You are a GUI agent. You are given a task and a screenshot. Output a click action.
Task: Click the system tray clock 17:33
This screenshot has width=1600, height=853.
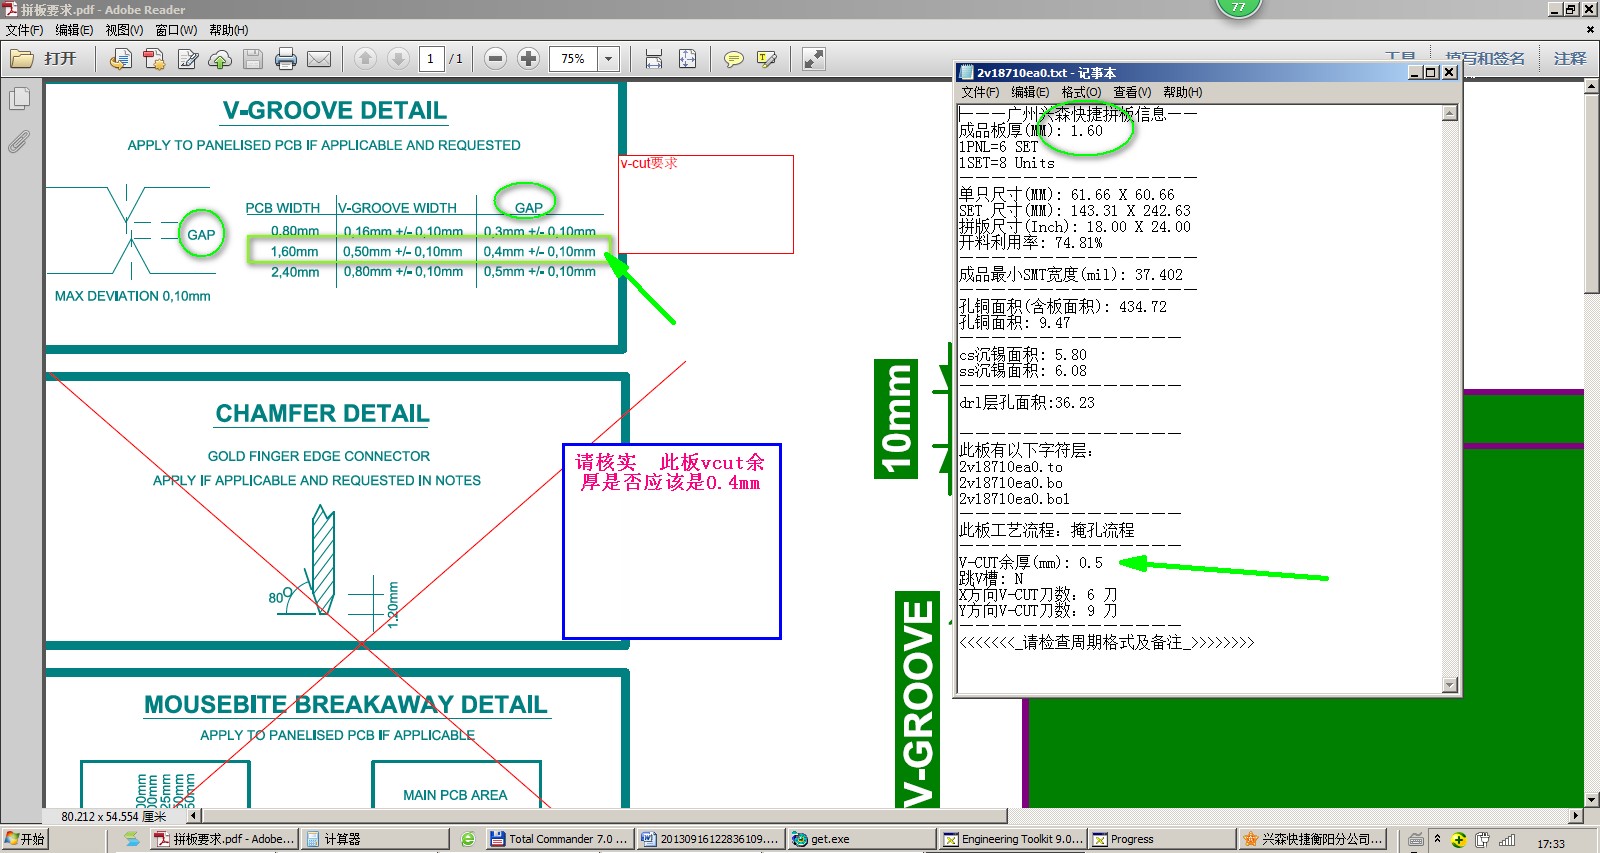[1551, 844]
